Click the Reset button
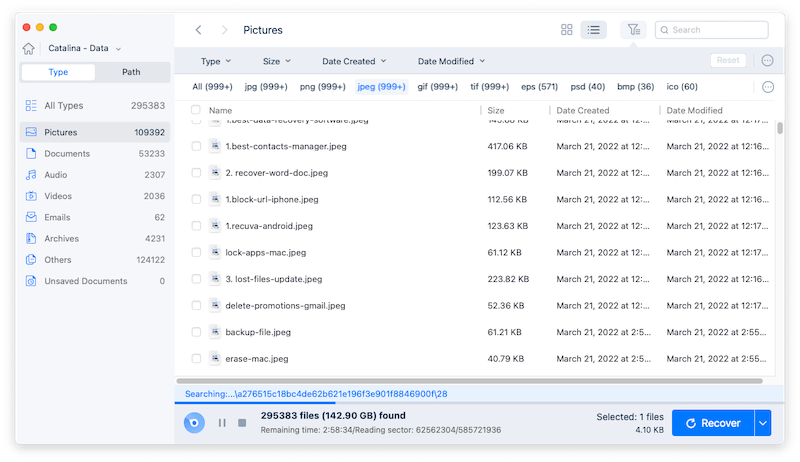Image resolution: width=800 pixels, height=462 pixels. [x=728, y=60]
